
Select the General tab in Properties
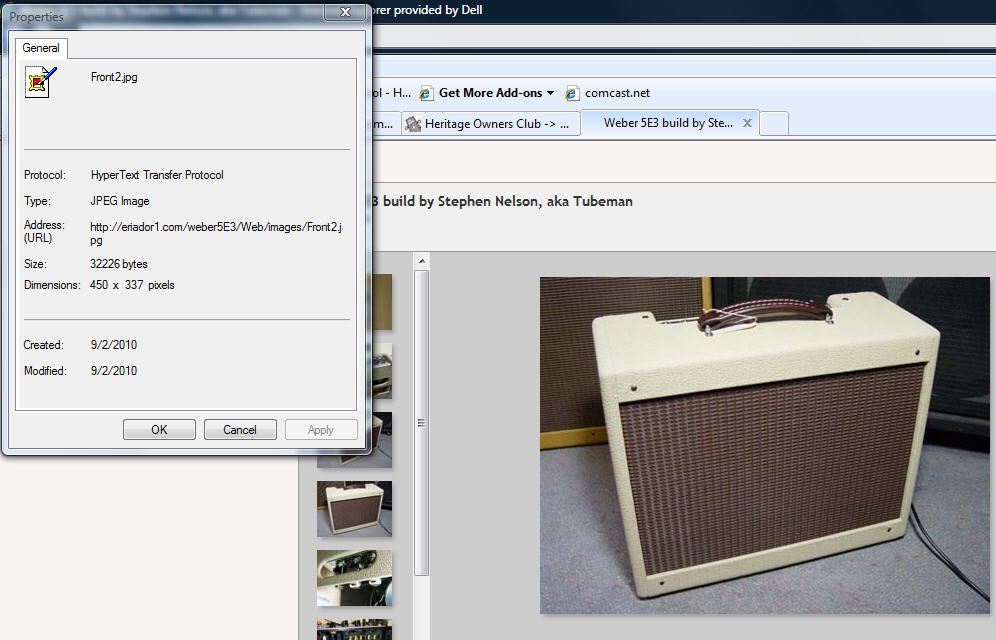(x=41, y=48)
